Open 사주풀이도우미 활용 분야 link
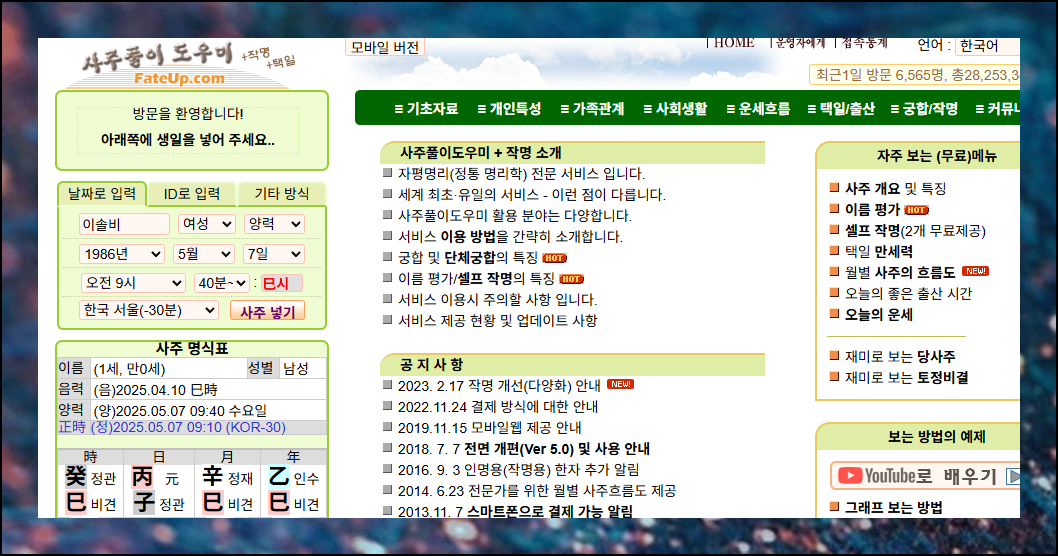1058x556 pixels. (514, 216)
